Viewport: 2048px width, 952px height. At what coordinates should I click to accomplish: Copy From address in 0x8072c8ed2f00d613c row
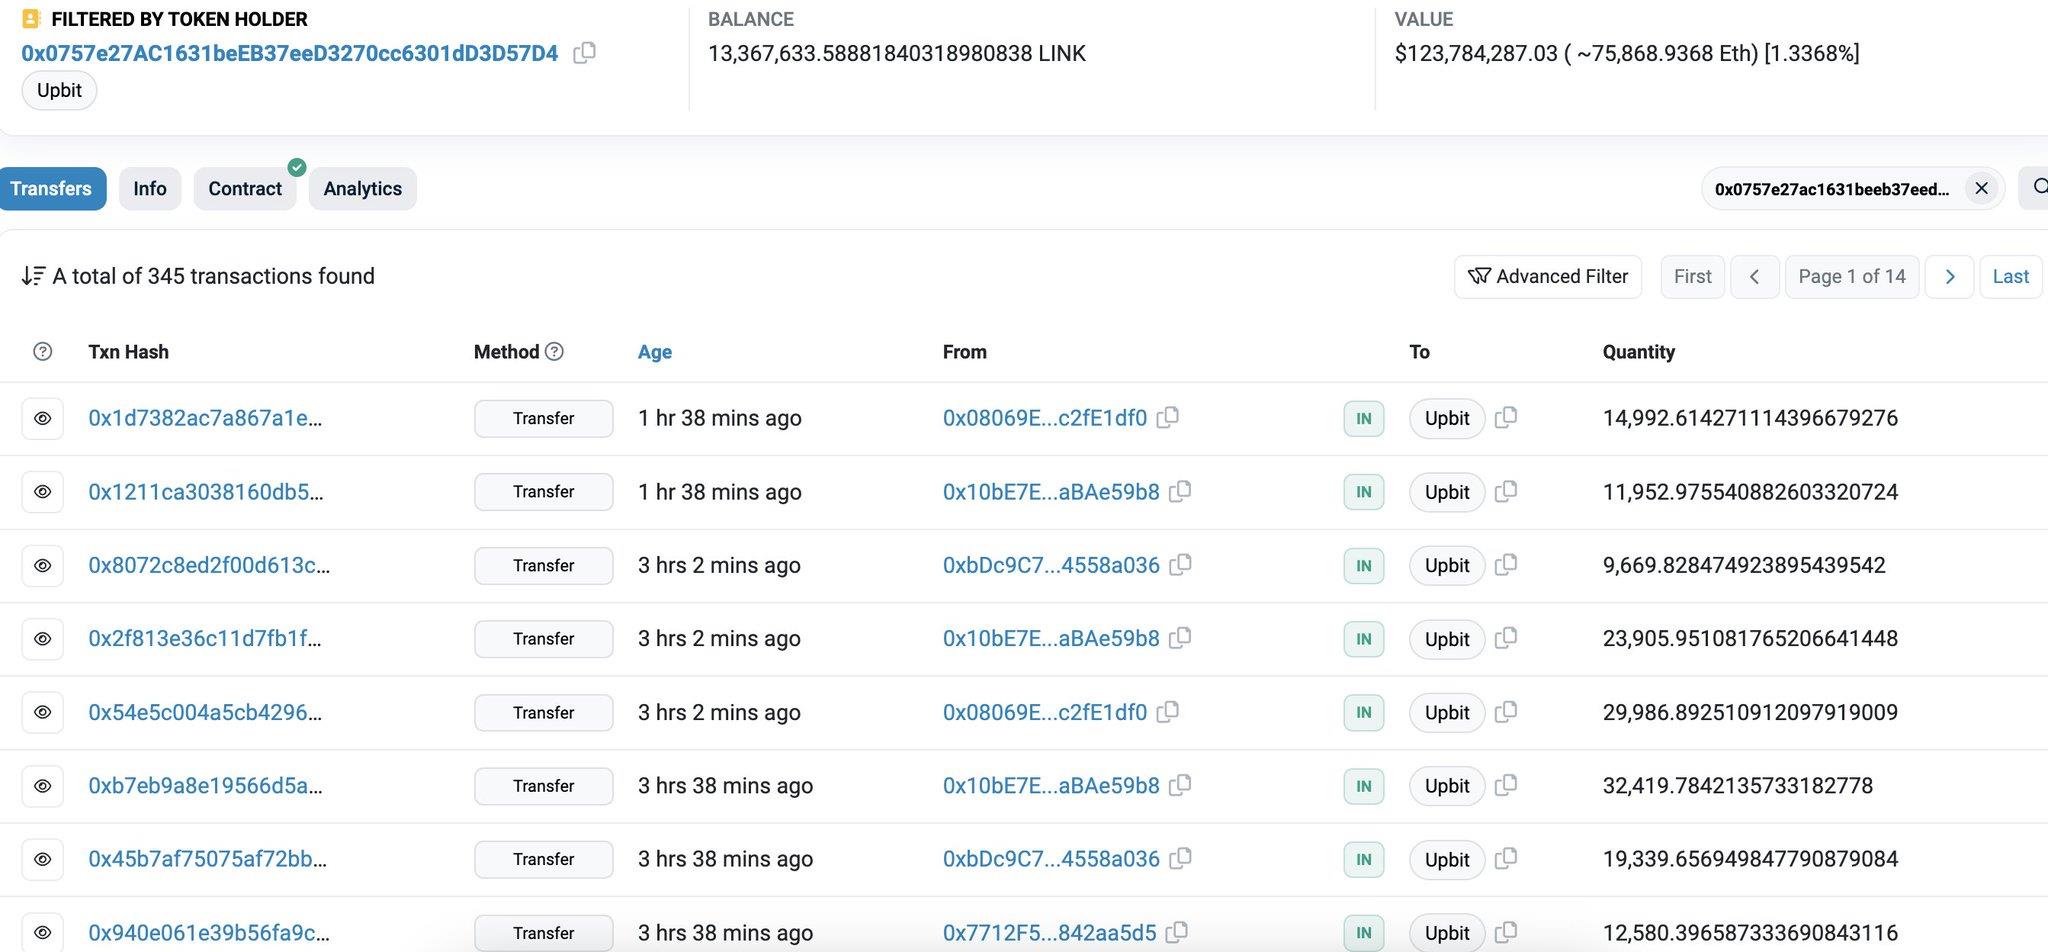[x=1180, y=564]
